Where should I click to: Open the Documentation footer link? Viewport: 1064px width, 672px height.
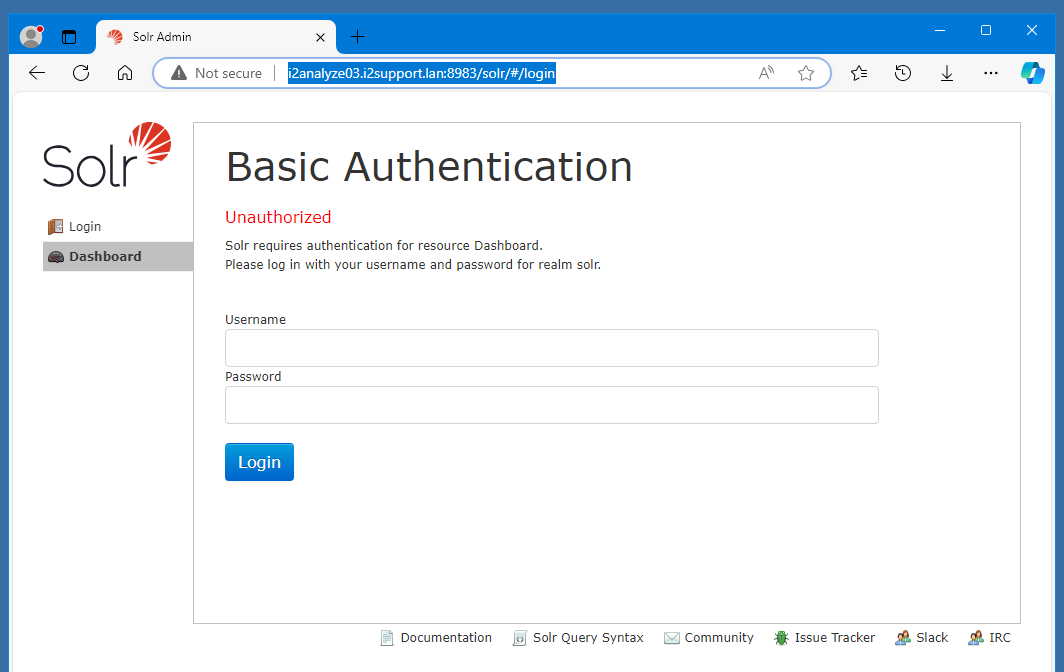[445, 638]
